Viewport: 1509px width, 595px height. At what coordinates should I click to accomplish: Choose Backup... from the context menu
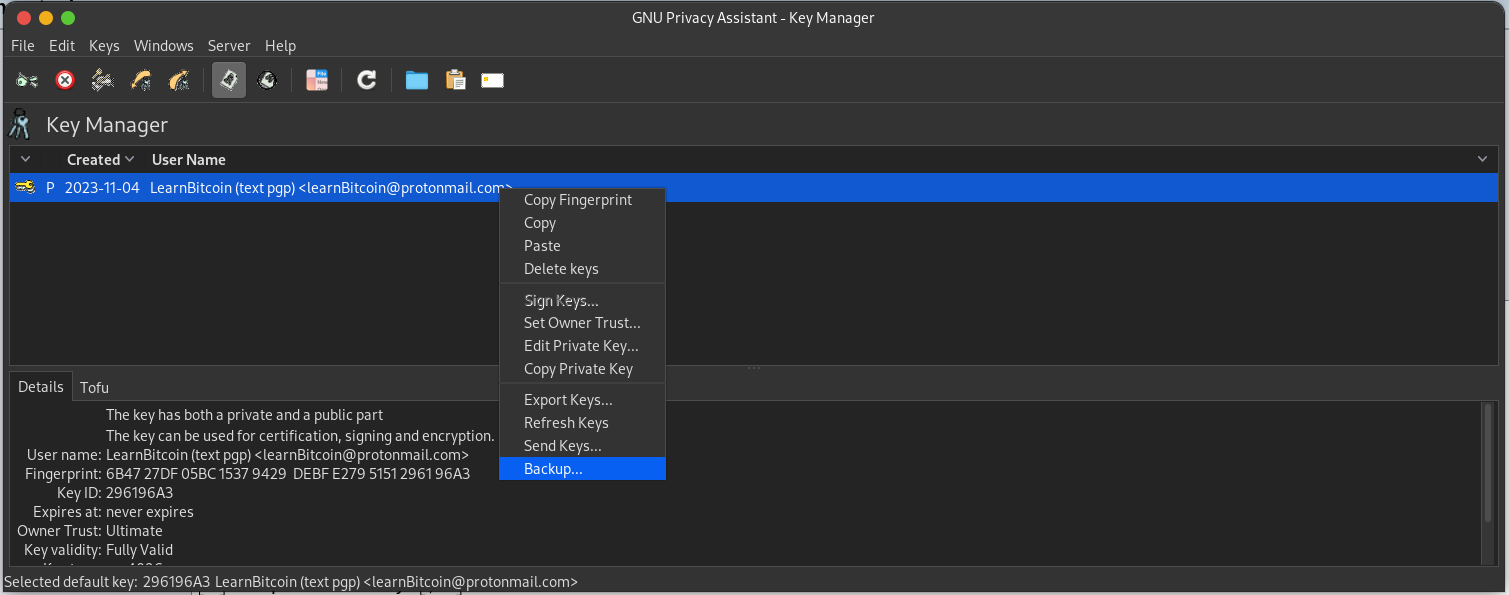point(553,469)
